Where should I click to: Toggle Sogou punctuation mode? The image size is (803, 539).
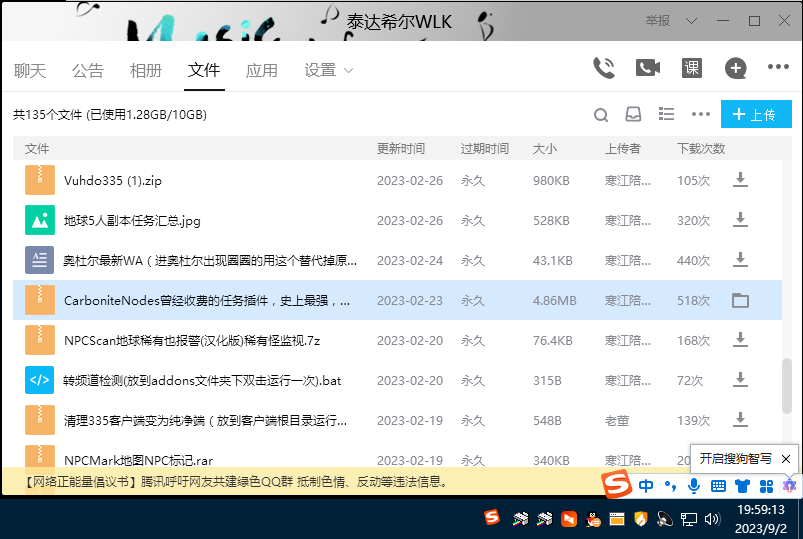tap(670, 485)
